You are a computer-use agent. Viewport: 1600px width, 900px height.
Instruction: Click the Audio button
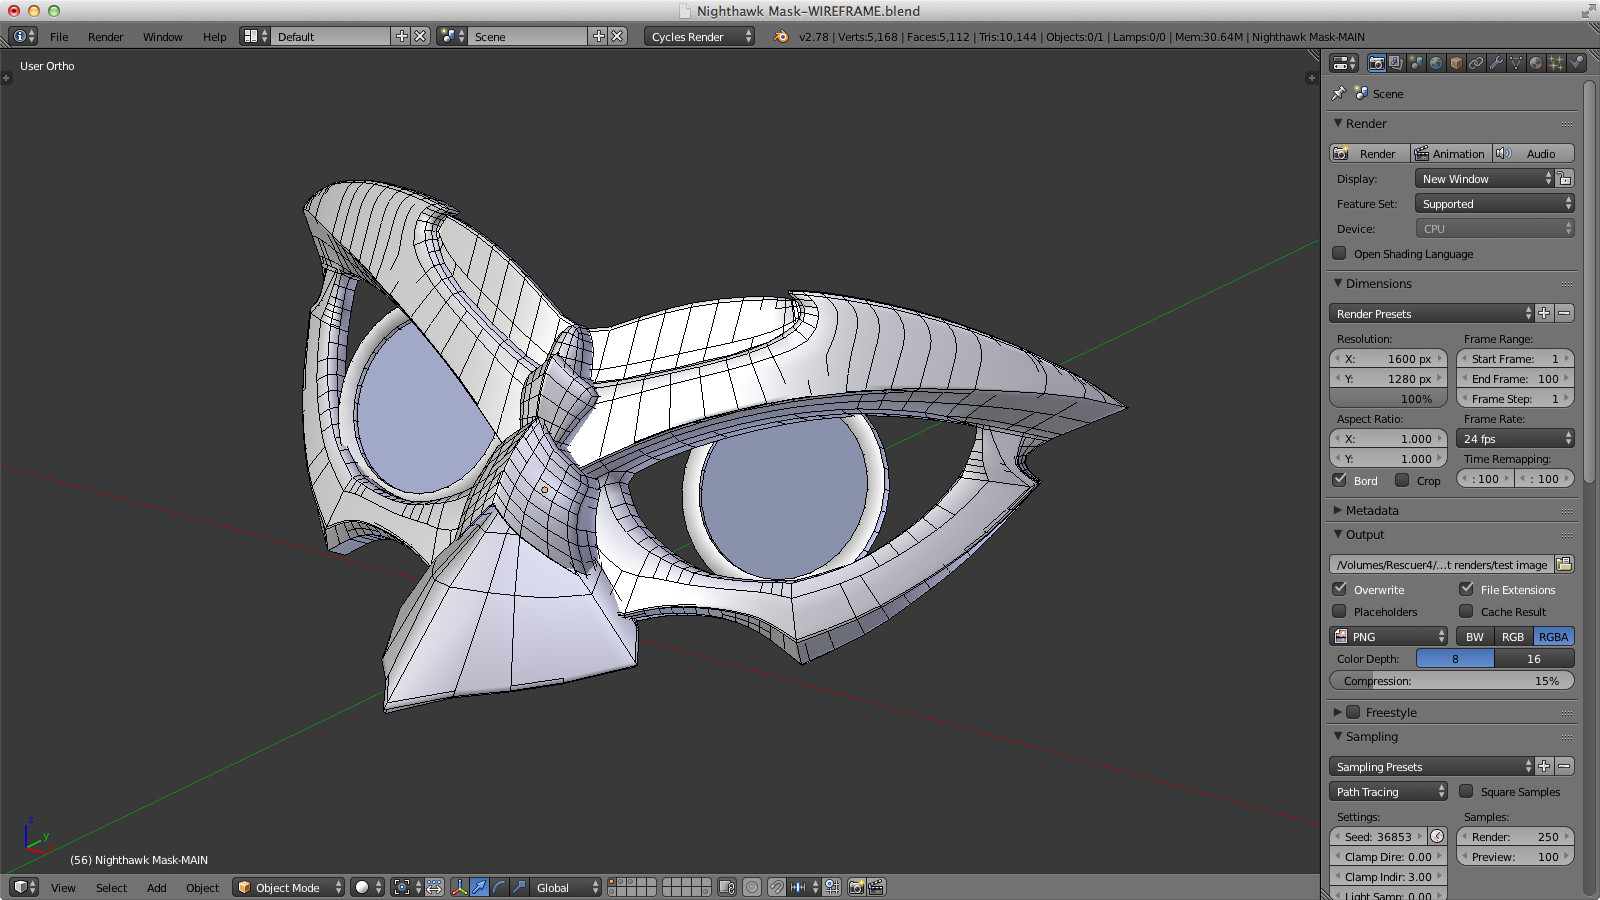click(1534, 153)
